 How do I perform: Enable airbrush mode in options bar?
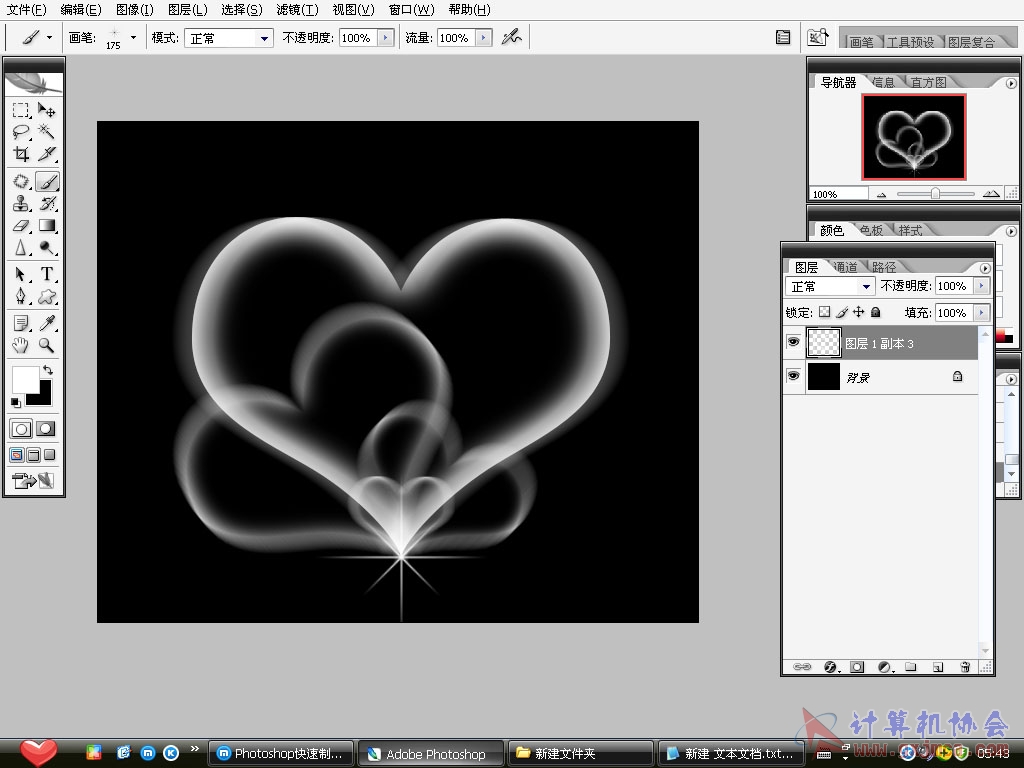coord(511,37)
